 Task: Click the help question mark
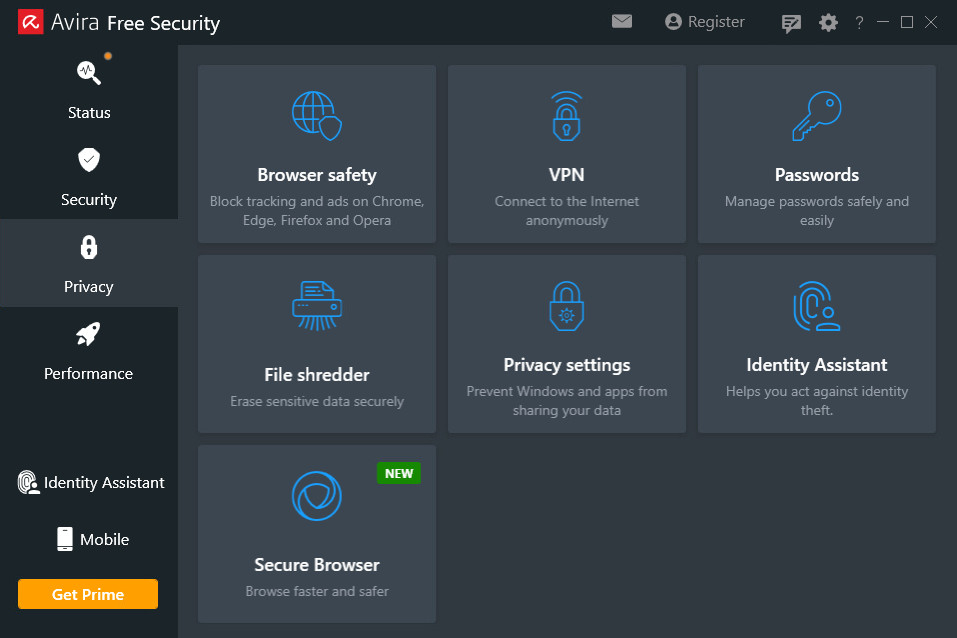859,23
